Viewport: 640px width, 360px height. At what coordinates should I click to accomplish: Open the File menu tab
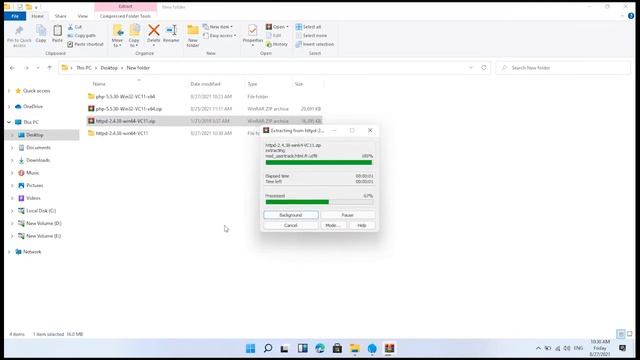tap(15, 16)
